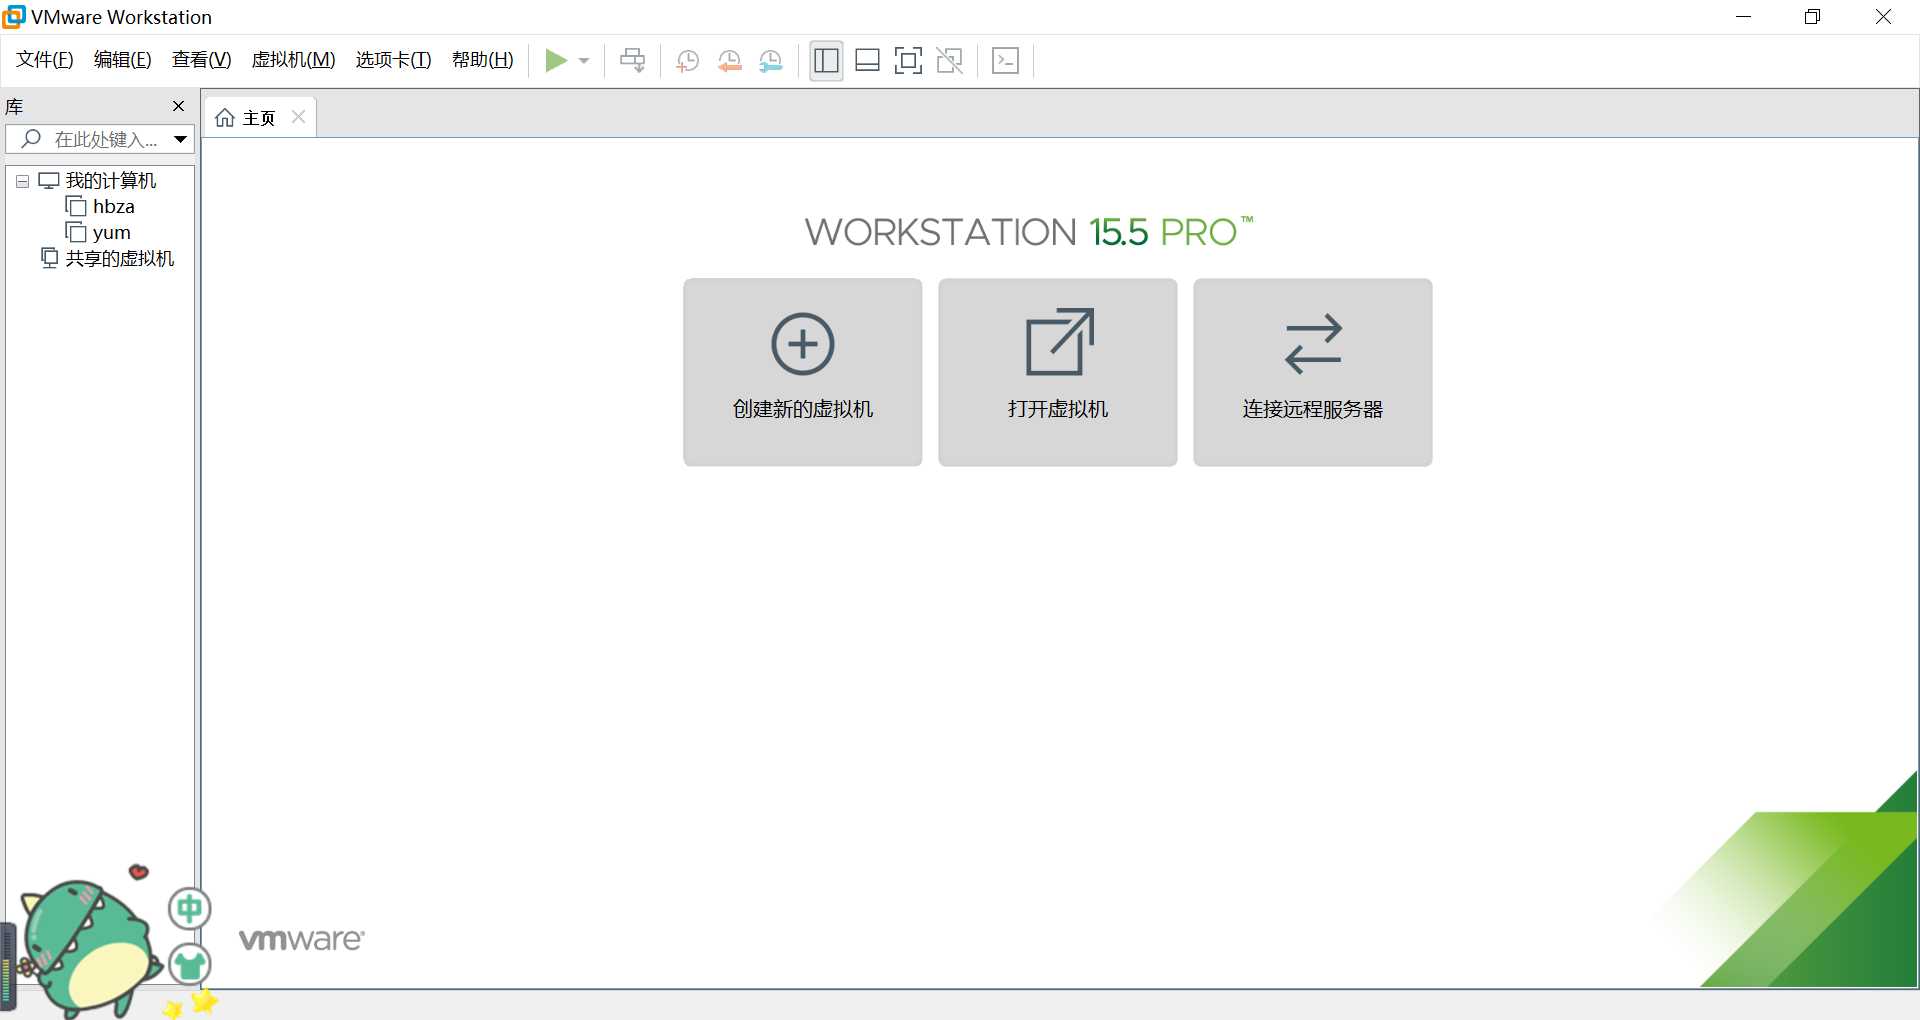Select the hbza virtual machine

point(100,207)
